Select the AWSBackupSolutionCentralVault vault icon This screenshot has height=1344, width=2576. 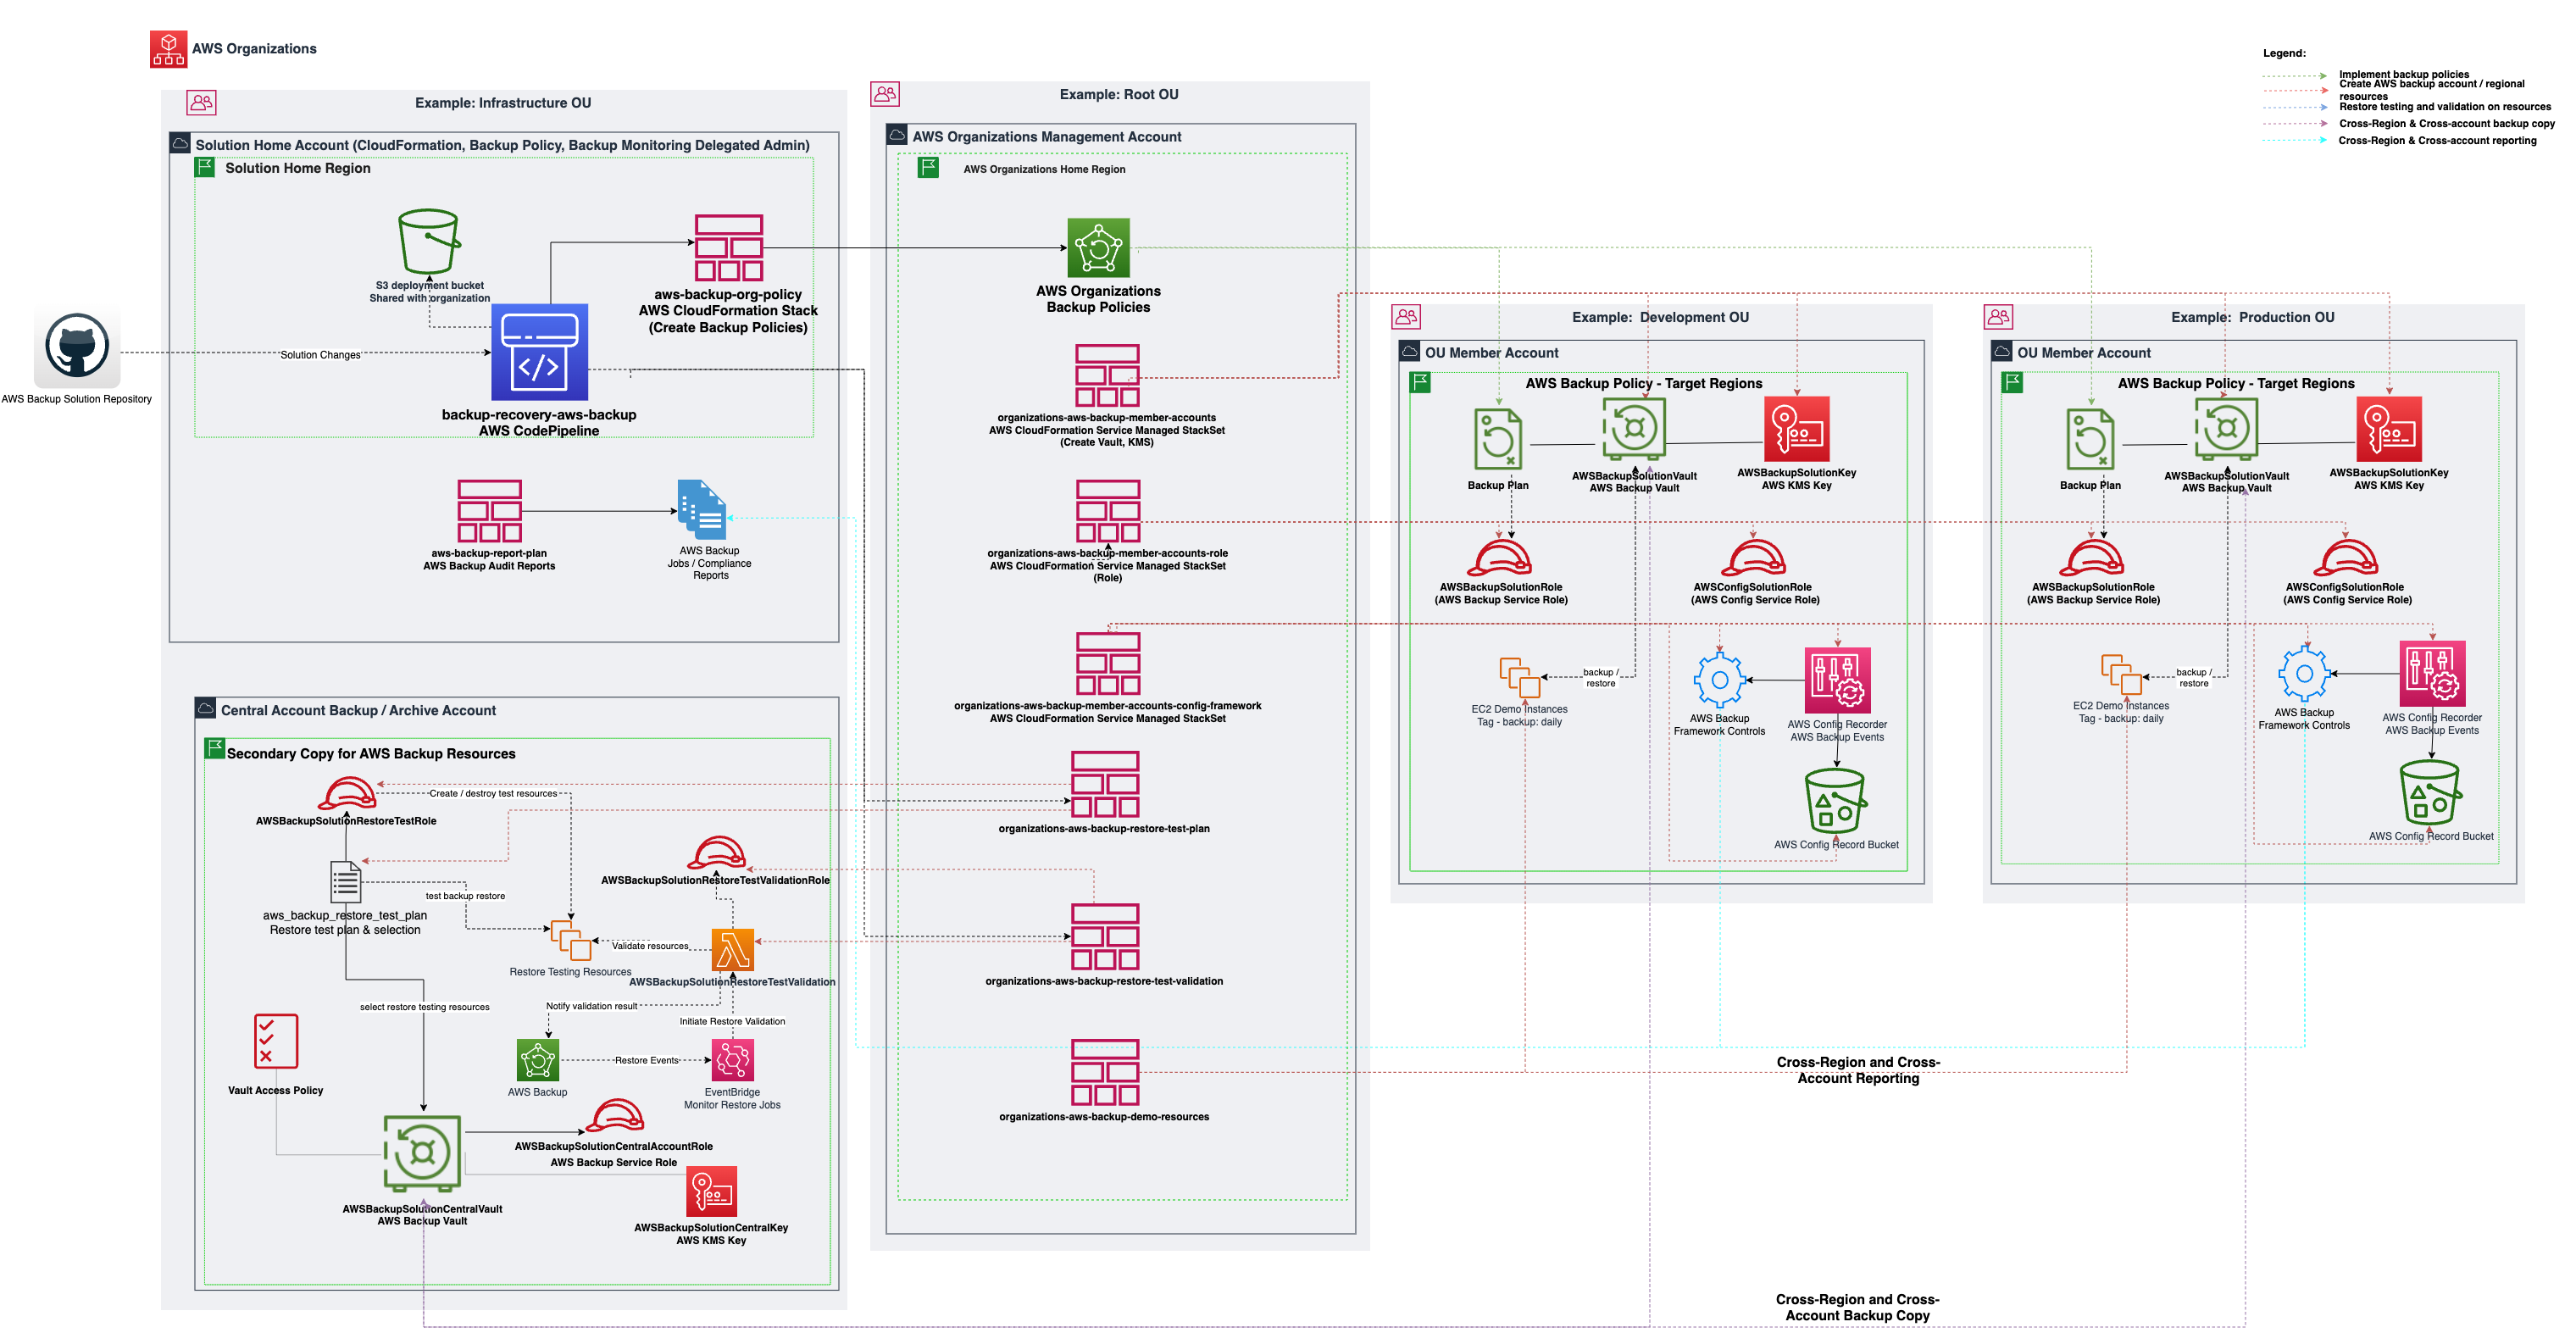[x=422, y=1153]
